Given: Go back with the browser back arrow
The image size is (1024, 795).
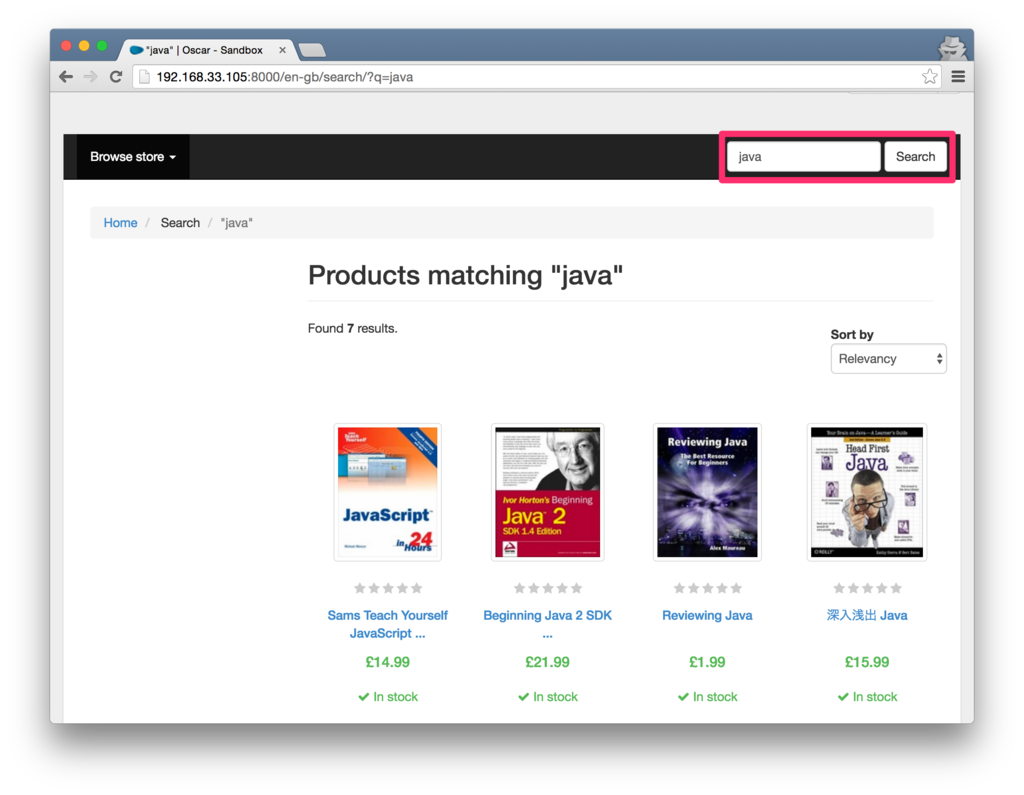Looking at the screenshot, I should point(66,77).
